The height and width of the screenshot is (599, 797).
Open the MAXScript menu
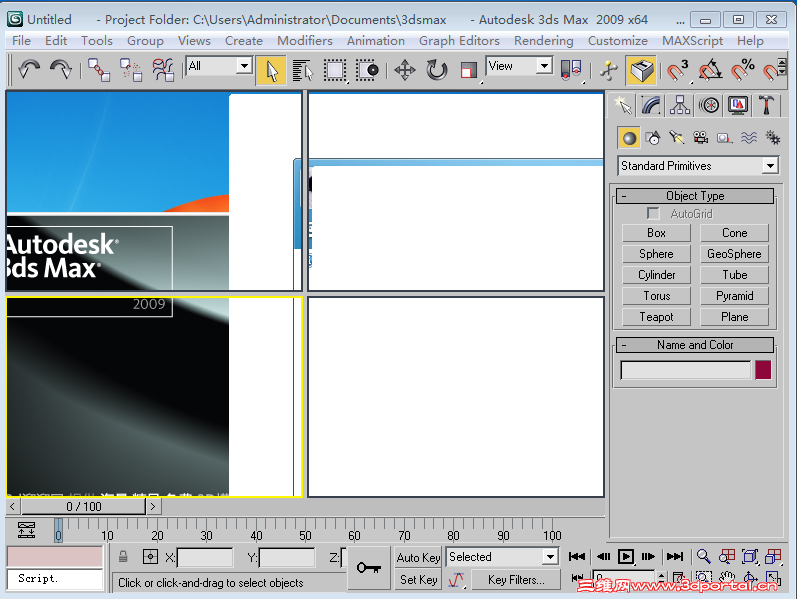(x=692, y=41)
